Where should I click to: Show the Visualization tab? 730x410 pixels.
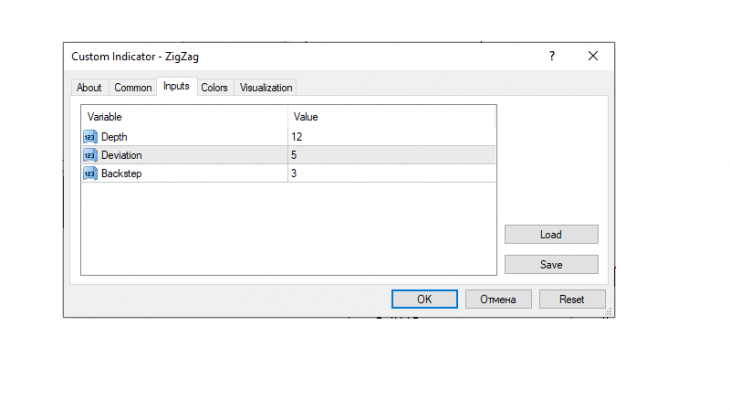coord(266,88)
